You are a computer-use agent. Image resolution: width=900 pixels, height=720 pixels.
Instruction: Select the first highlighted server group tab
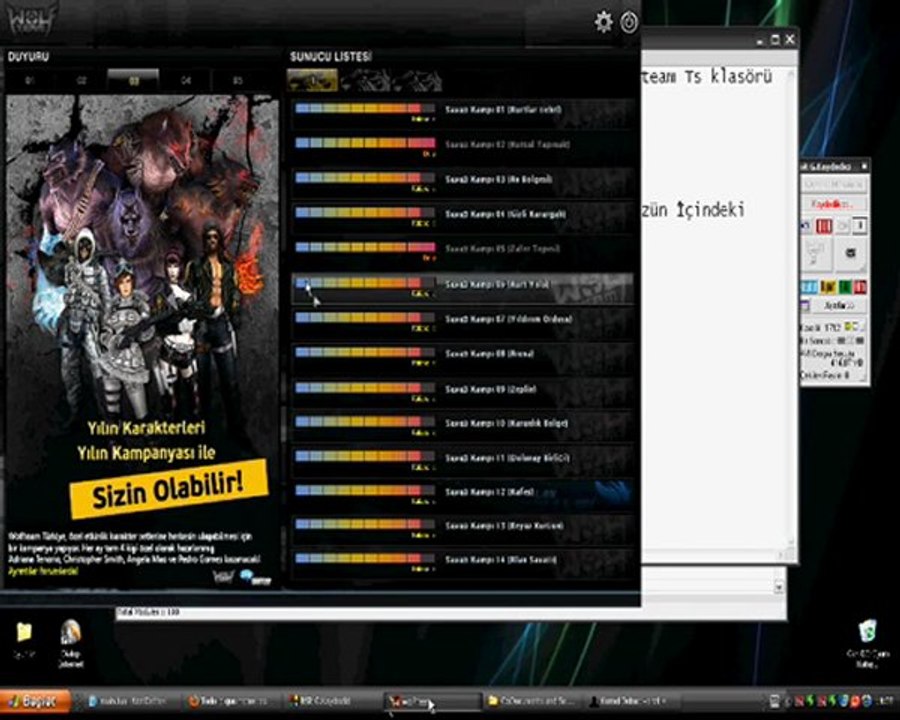[x=312, y=80]
